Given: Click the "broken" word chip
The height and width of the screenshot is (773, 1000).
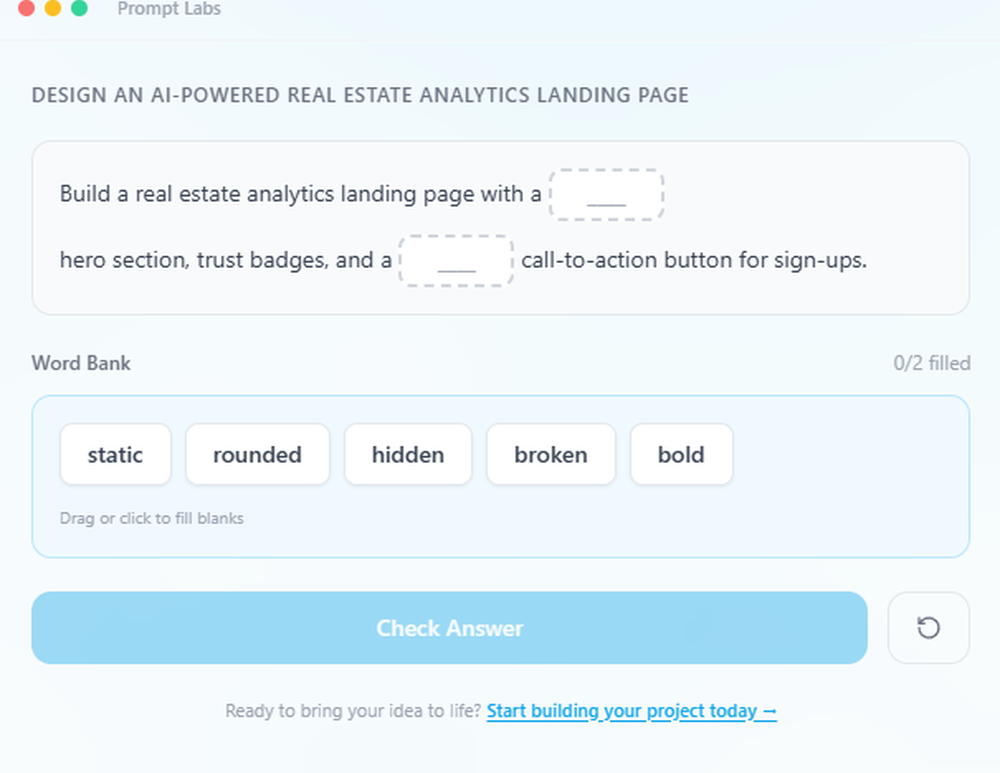Looking at the screenshot, I should [551, 455].
